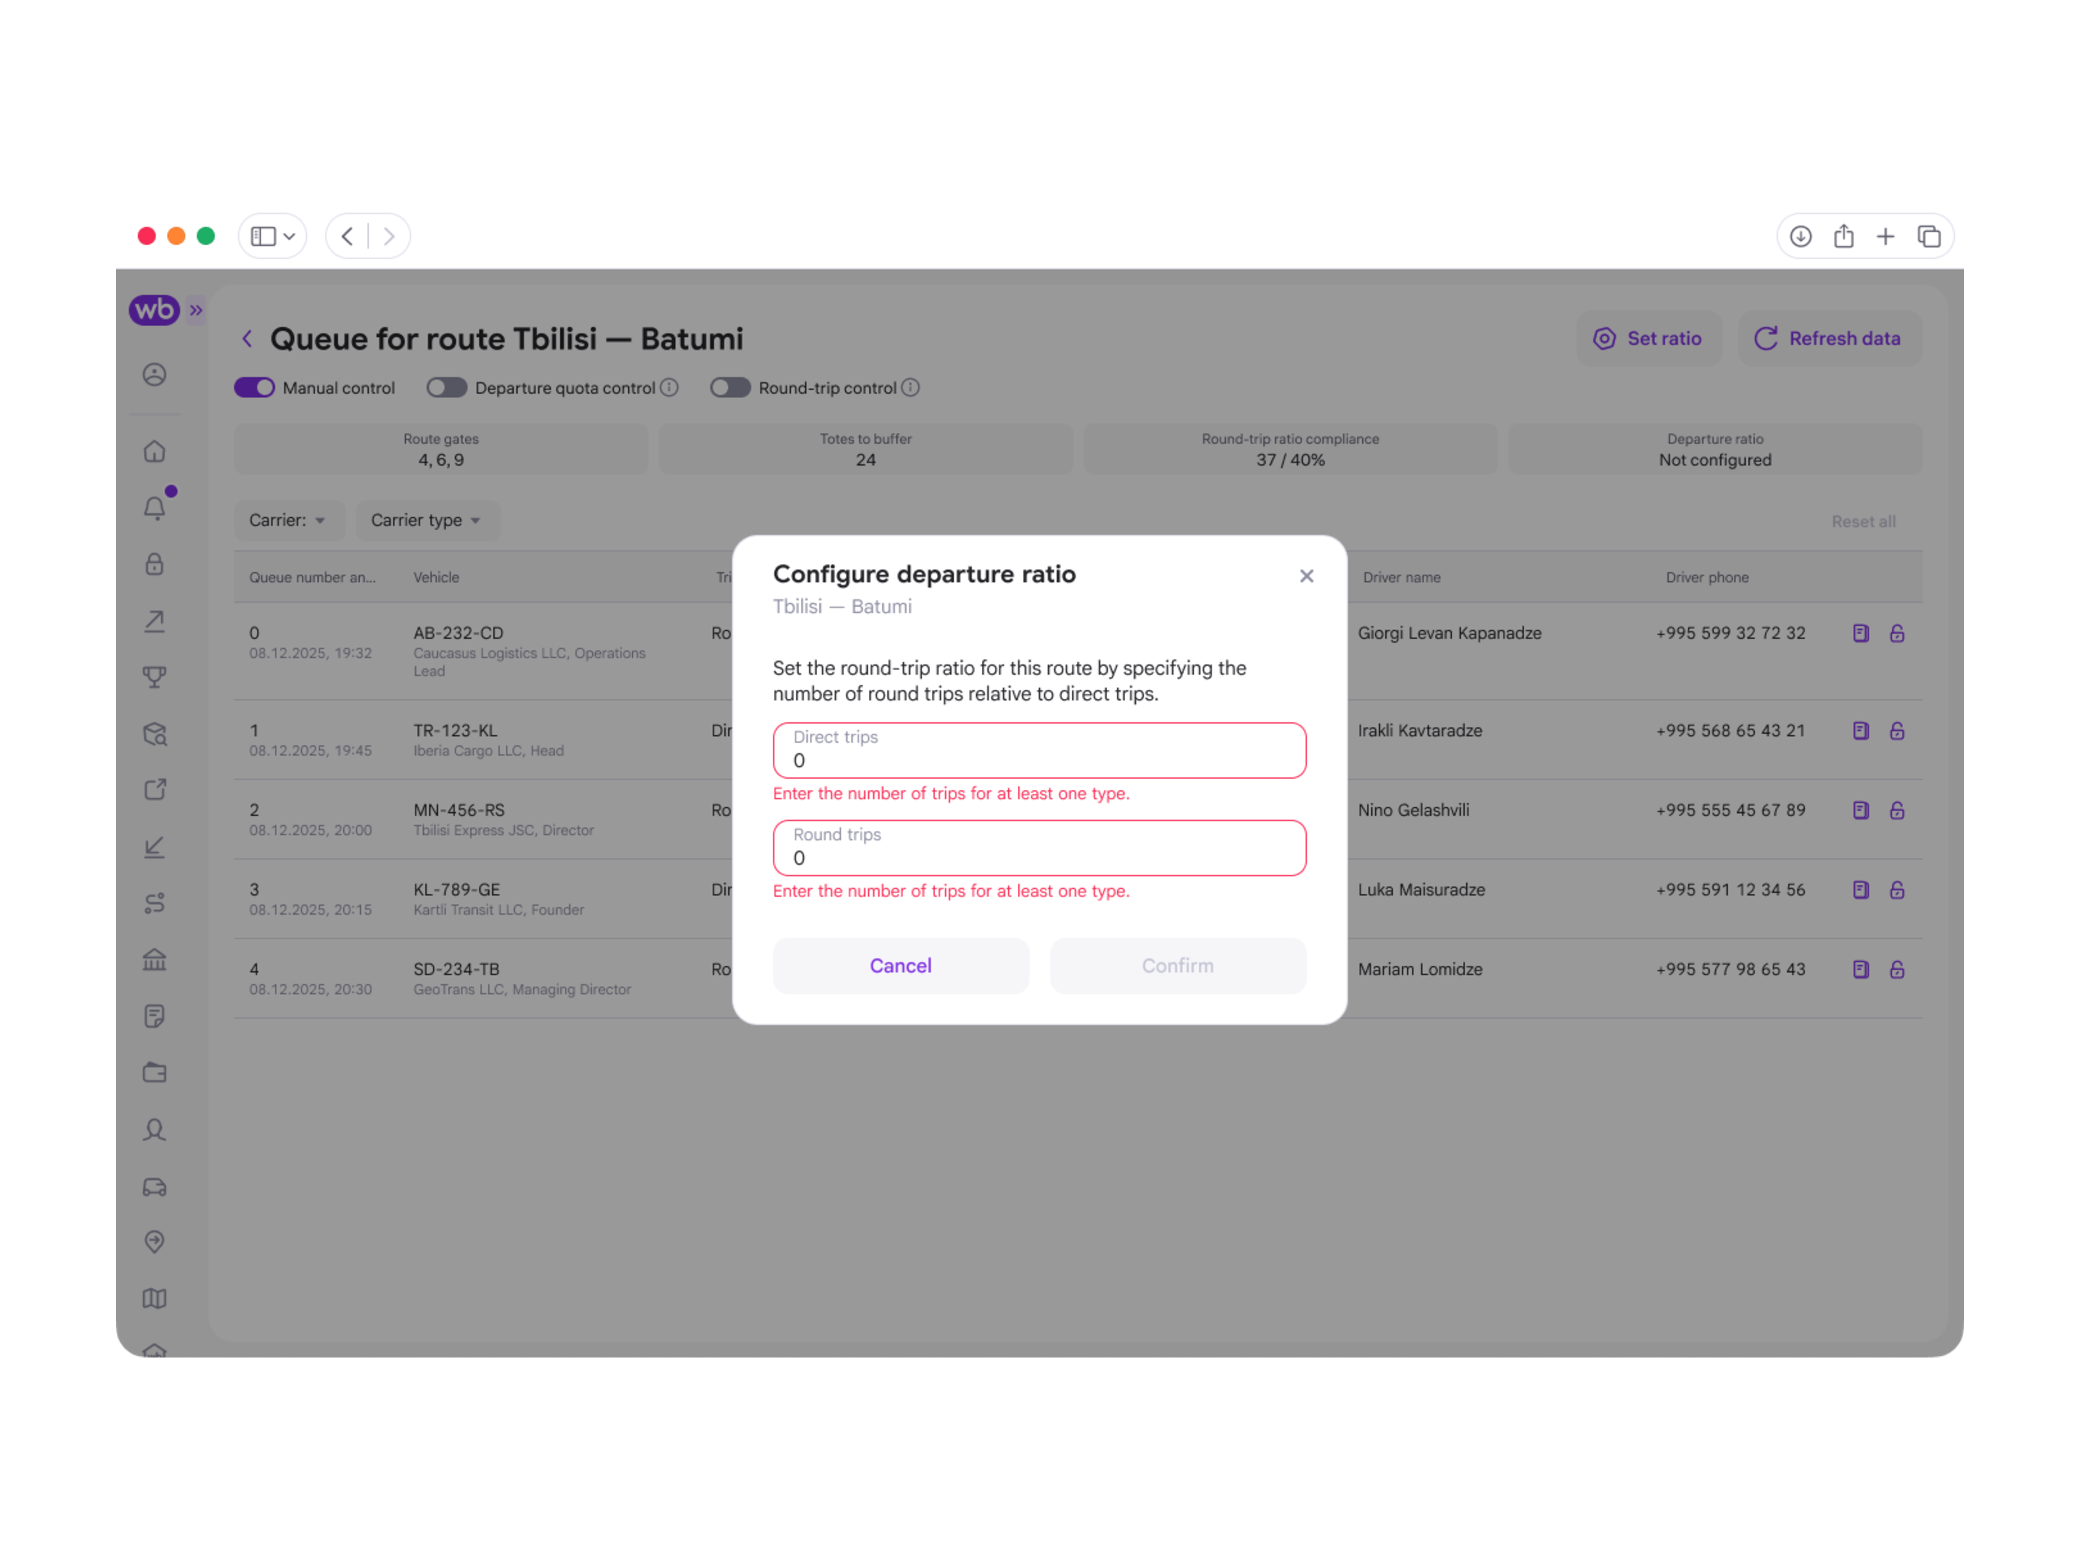This screenshot has width=2080, height=1560.
Task: Click the Set ratio button
Action: pyautogui.click(x=1648, y=338)
